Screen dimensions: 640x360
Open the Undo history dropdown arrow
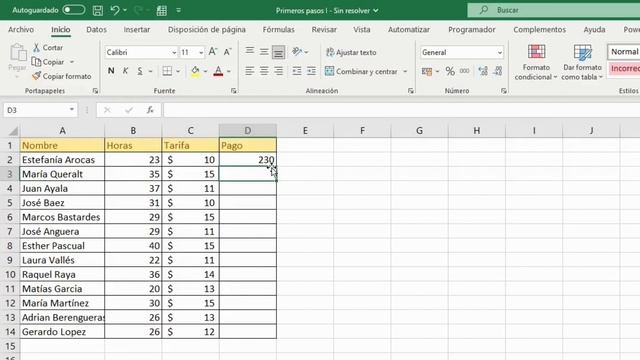coord(125,10)
